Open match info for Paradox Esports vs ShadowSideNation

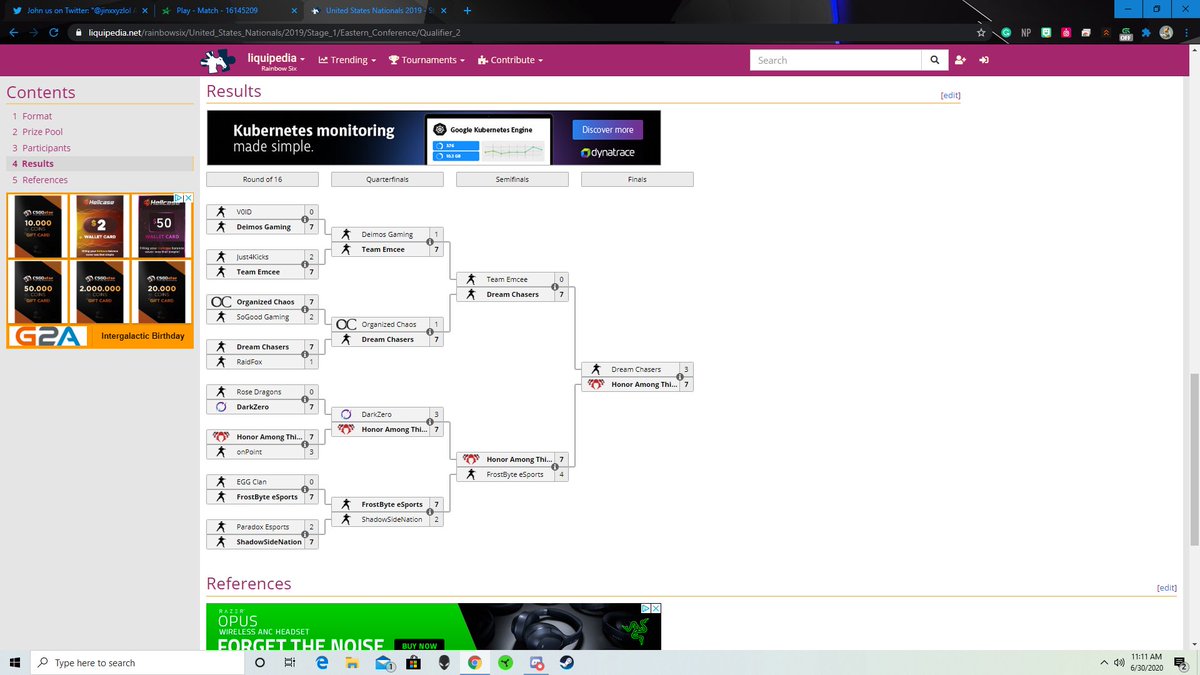[x=304, y=535]
